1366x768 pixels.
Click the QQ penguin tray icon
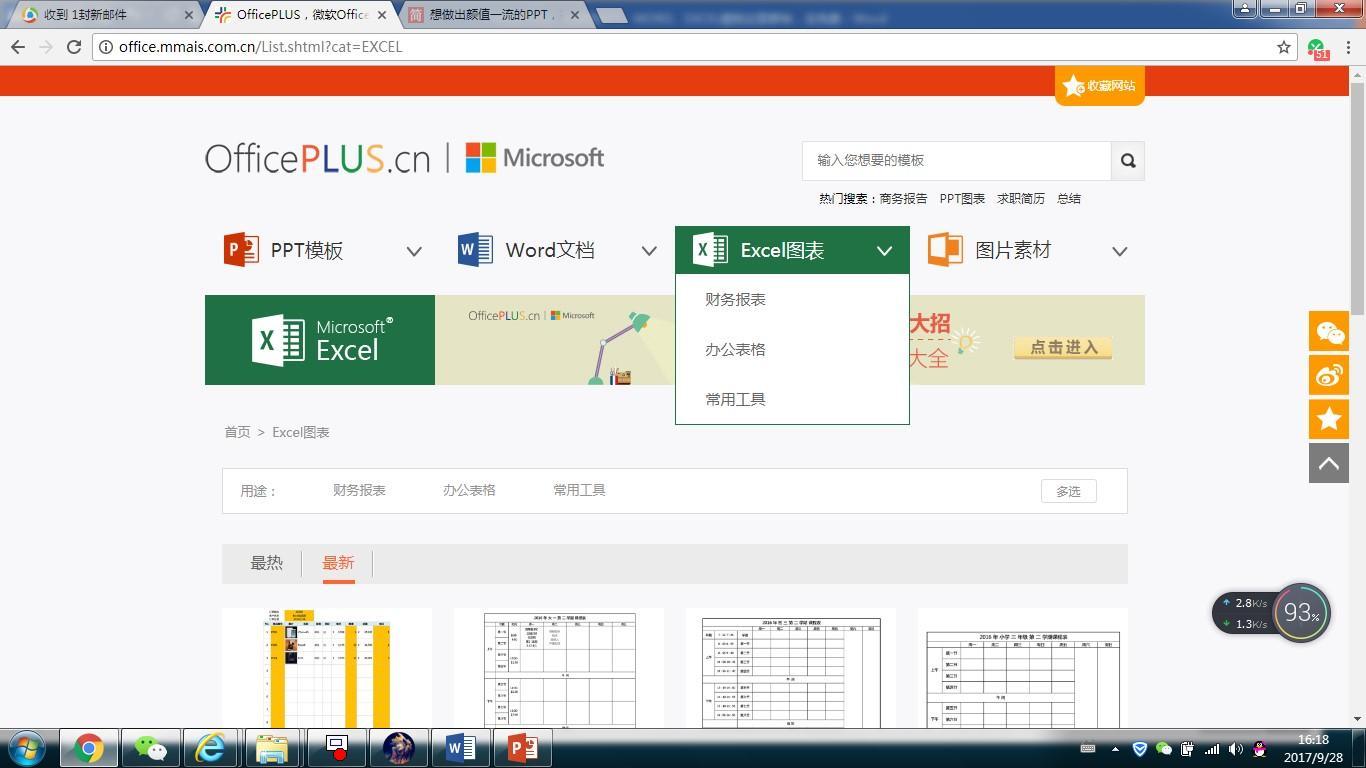(1260, 749)
